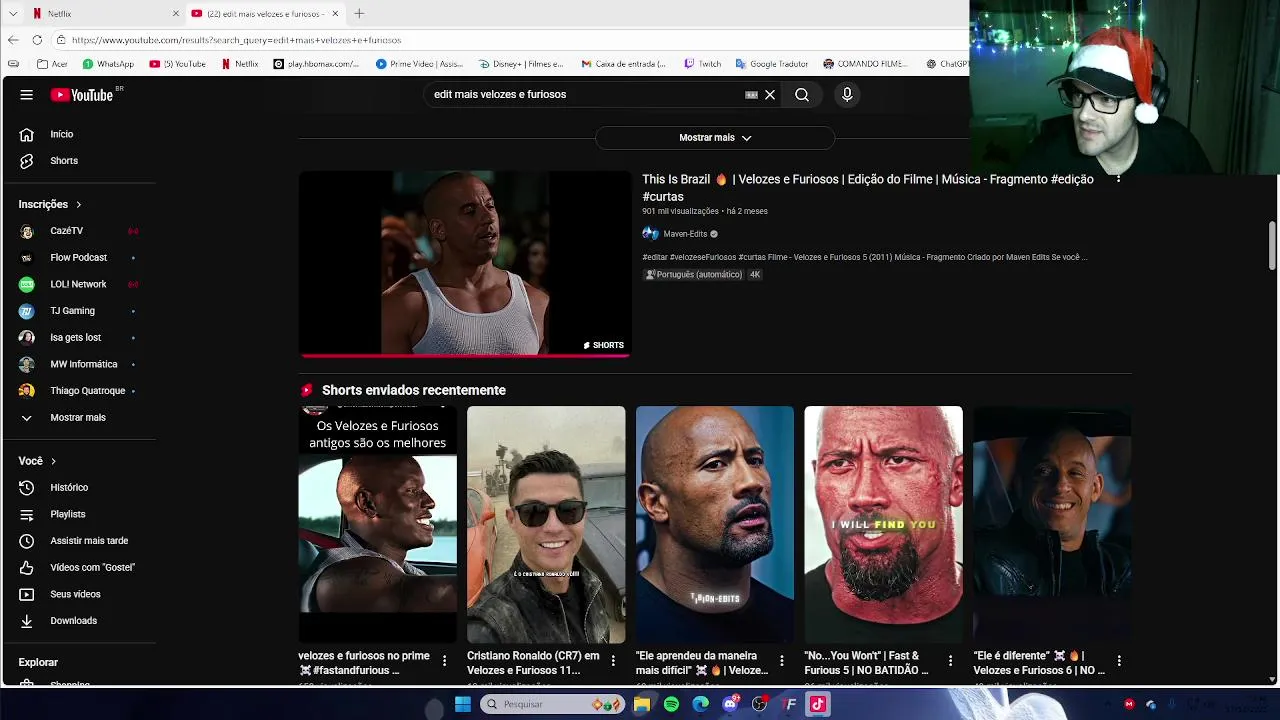Click the taskbar Pesquisar search box
1280x720 pixels.
551,704
